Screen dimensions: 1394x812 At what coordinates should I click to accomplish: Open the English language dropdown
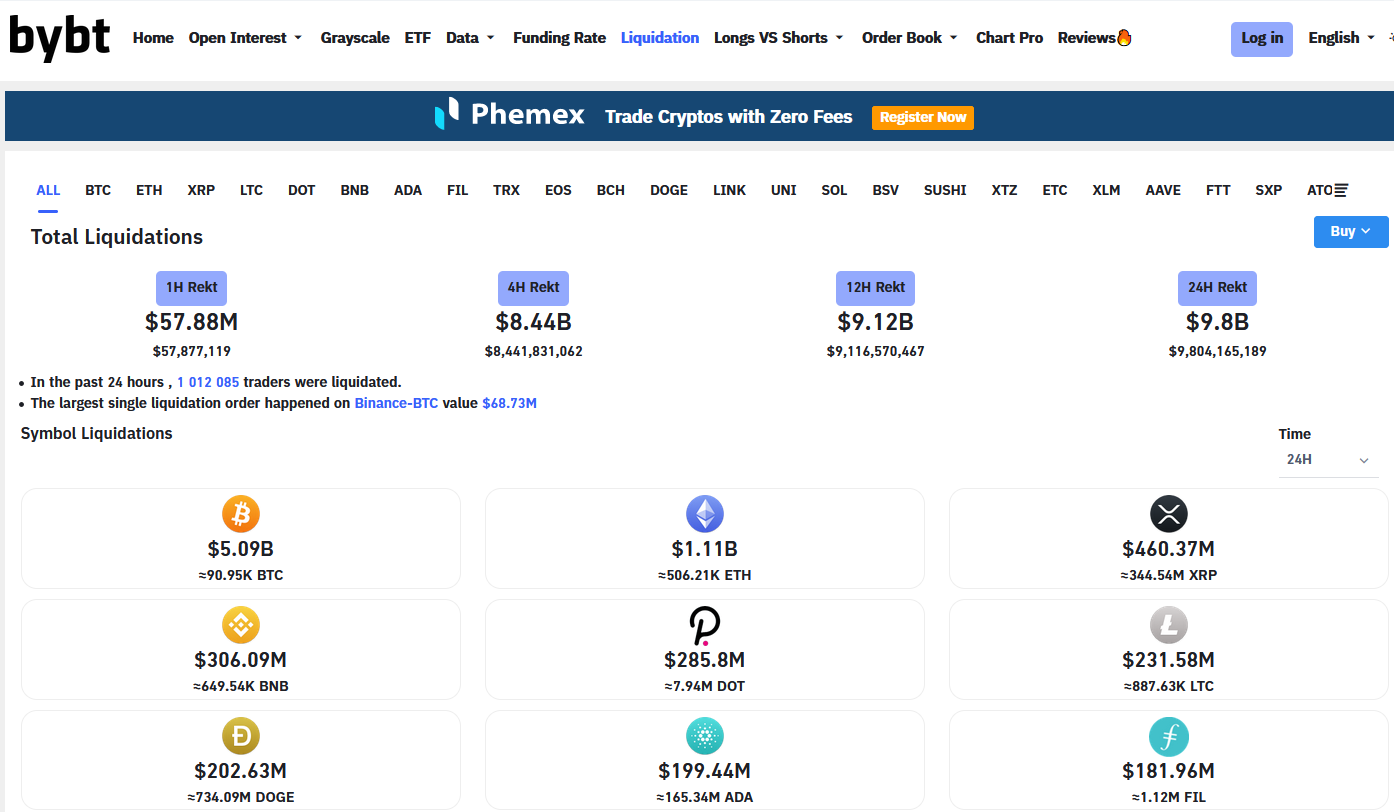[1341, 38]
